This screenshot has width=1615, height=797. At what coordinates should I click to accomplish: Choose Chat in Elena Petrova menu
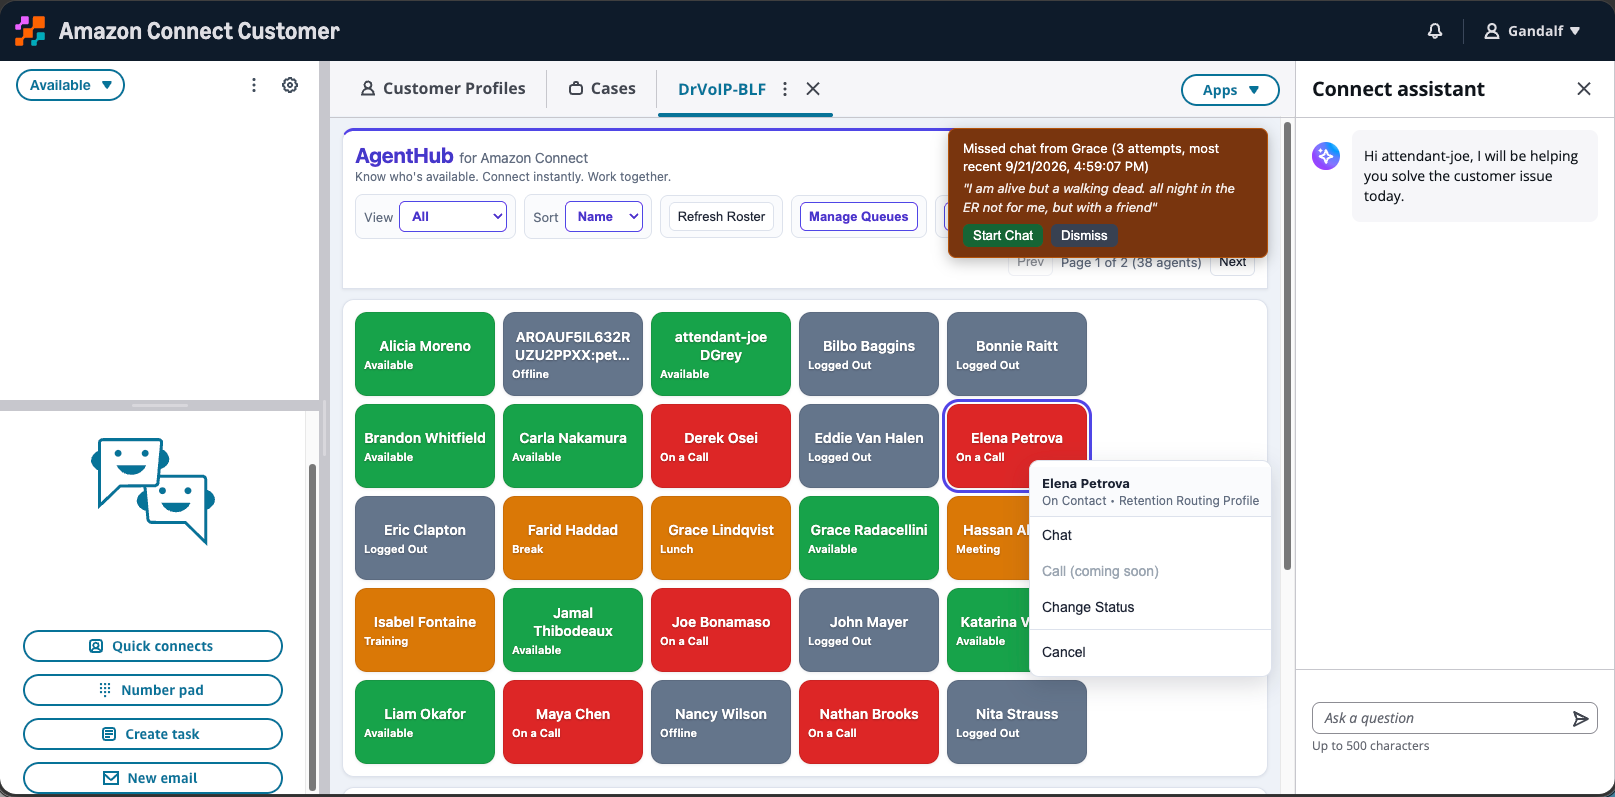(x=1150, y=535)
